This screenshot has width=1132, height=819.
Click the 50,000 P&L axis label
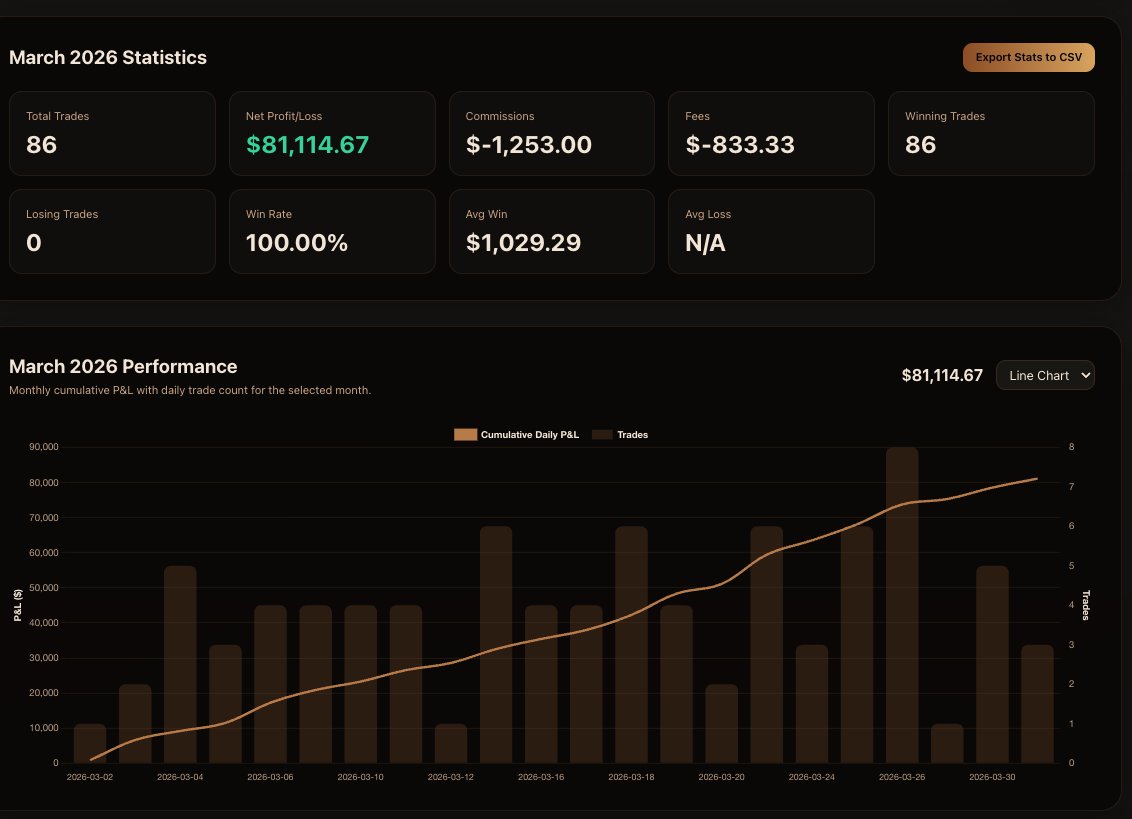tap(44, 588)
